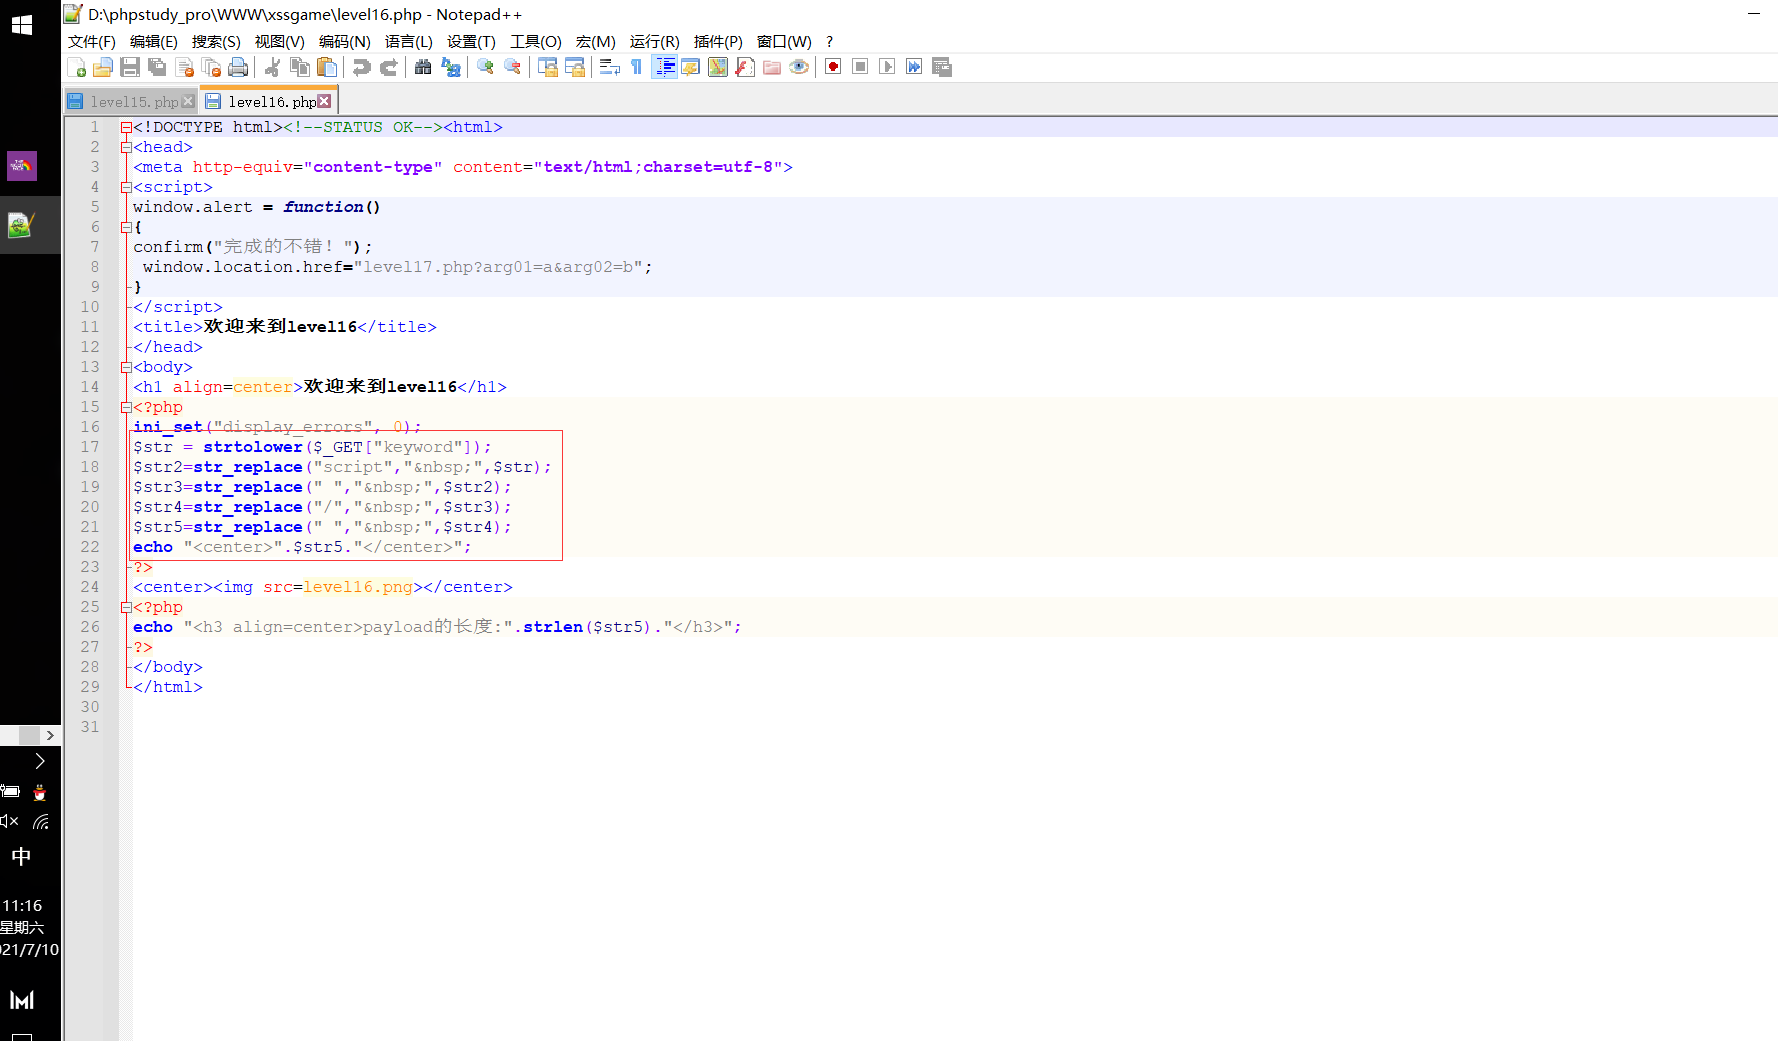Toggle show all characters pilcrow icon

[x=636, y=67]
